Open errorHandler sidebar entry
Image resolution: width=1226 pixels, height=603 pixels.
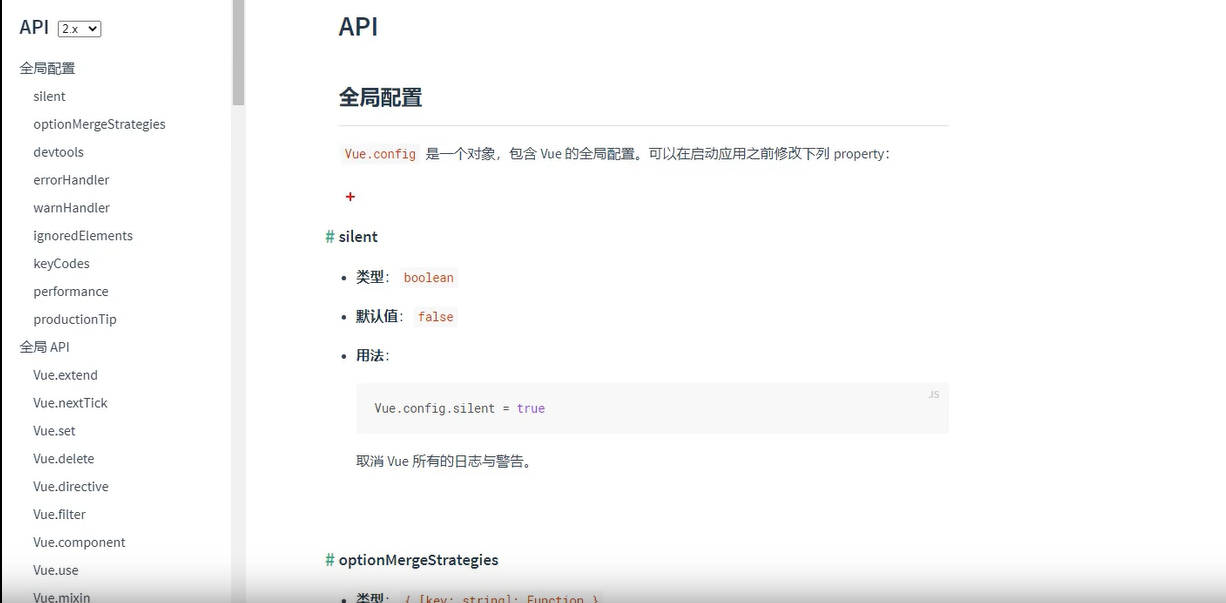click(71, 180)
